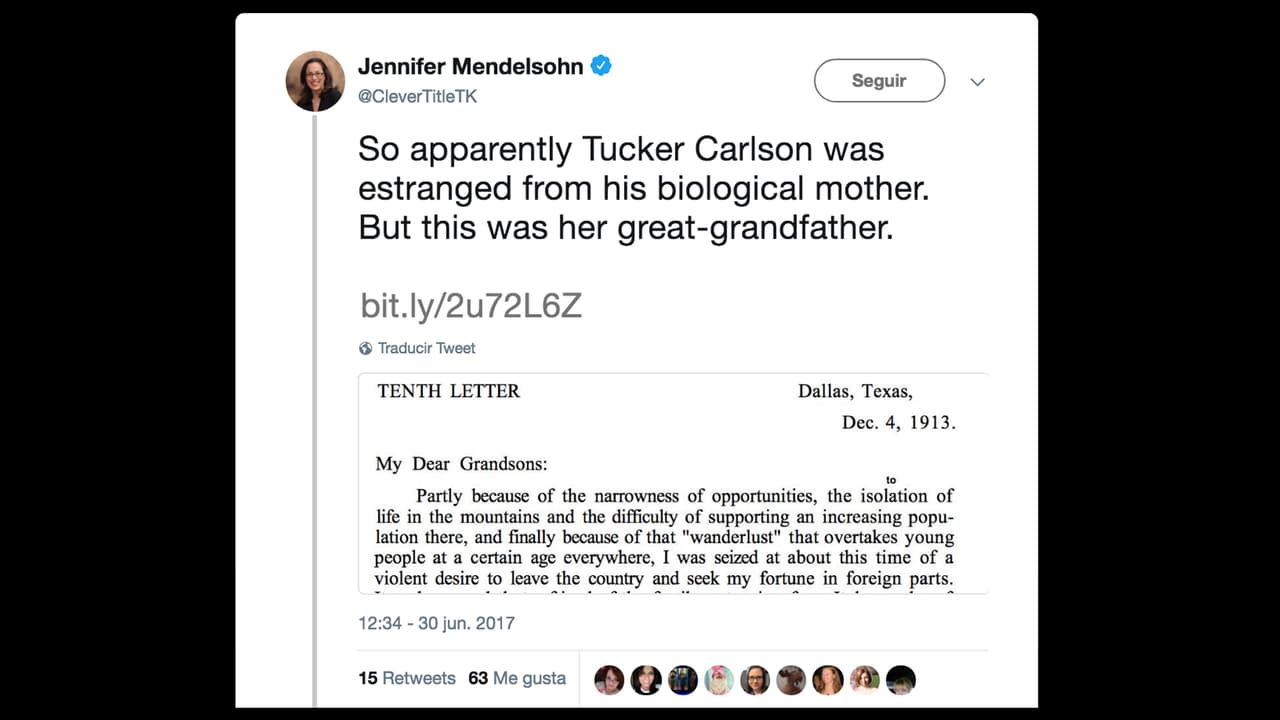
Task: Select the last avatar in the likers strip
Action: pyautogui.click(x=901, y=679)
